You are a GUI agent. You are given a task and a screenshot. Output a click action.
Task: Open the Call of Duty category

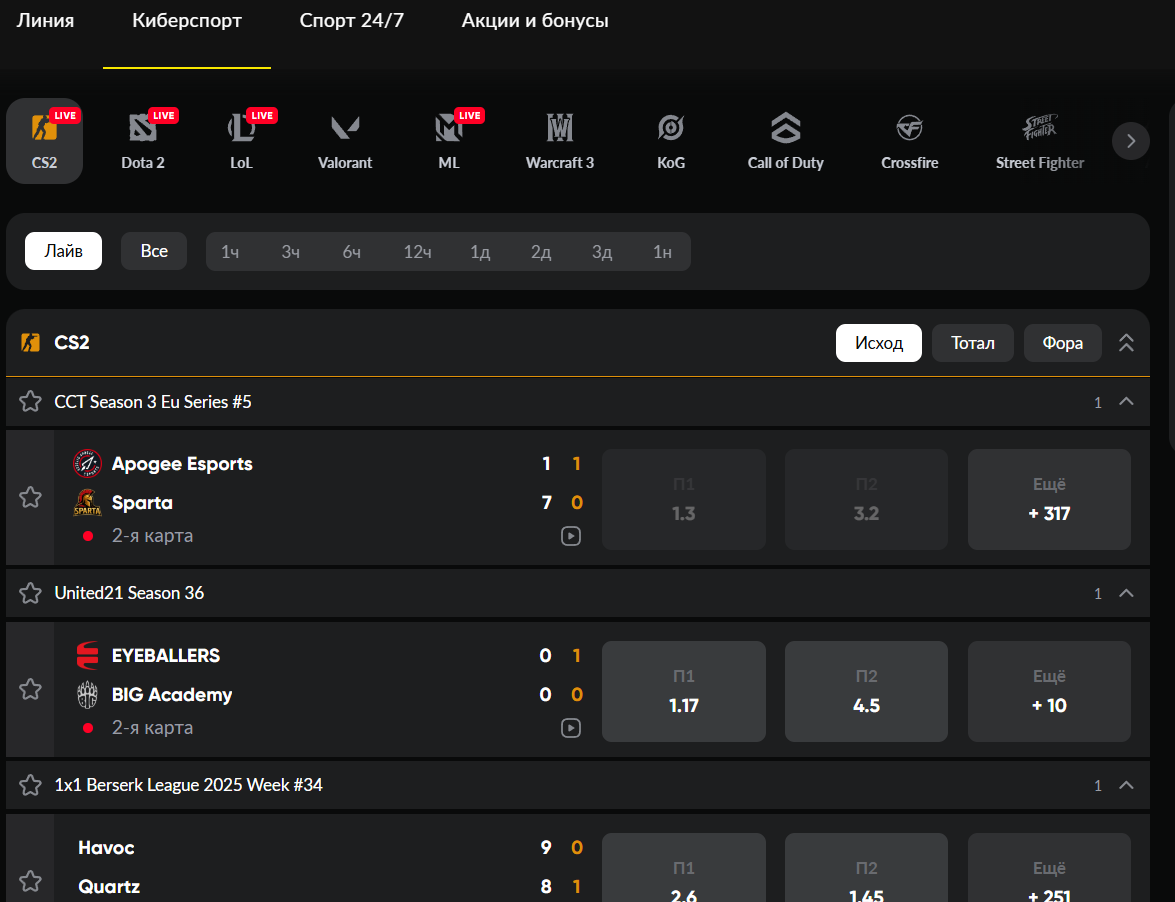point(785,141)
